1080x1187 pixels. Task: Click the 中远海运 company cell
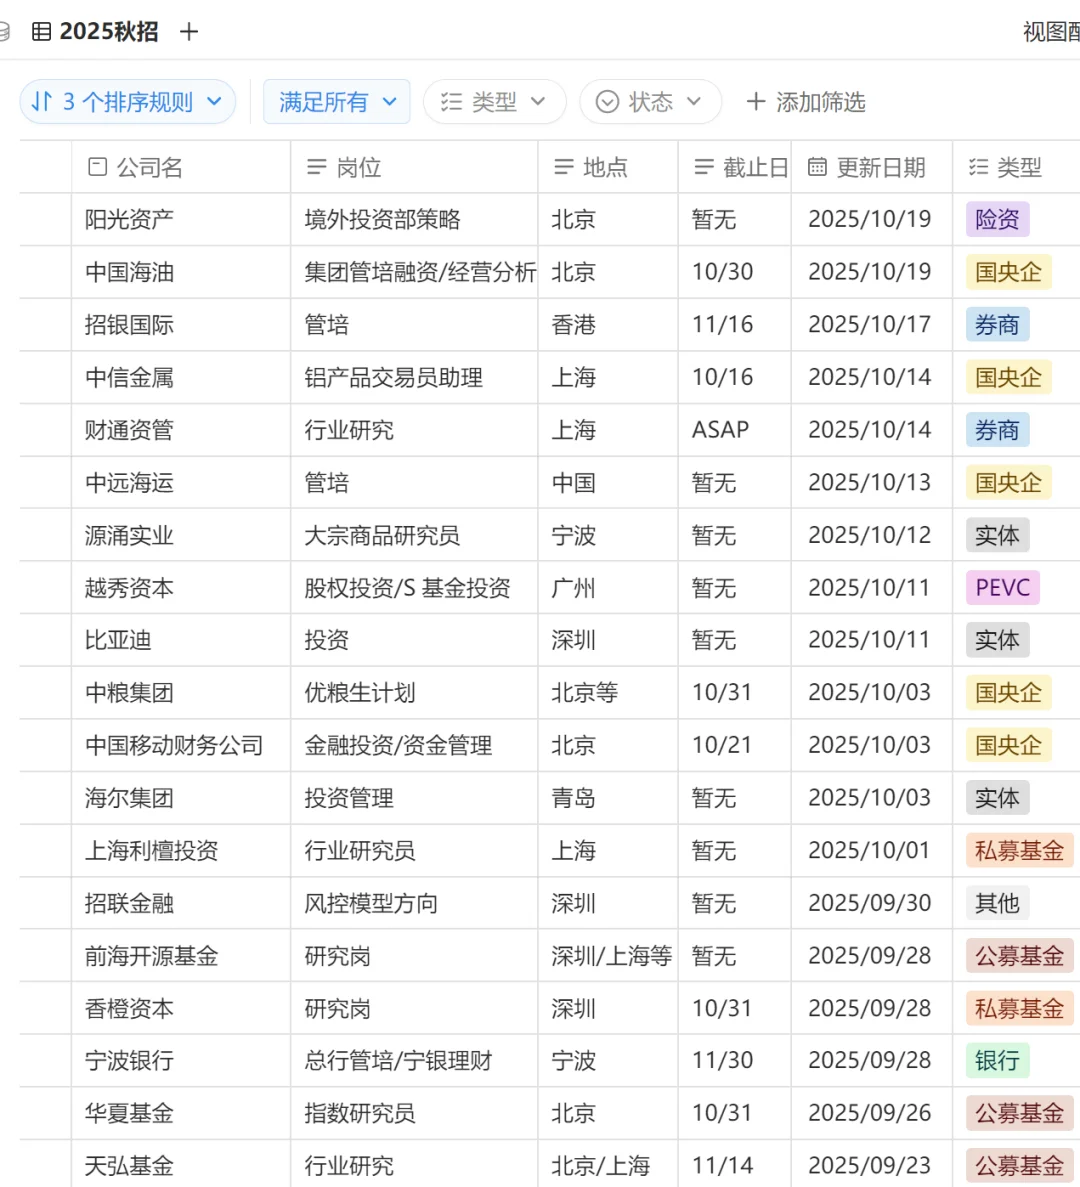[181, 482]
